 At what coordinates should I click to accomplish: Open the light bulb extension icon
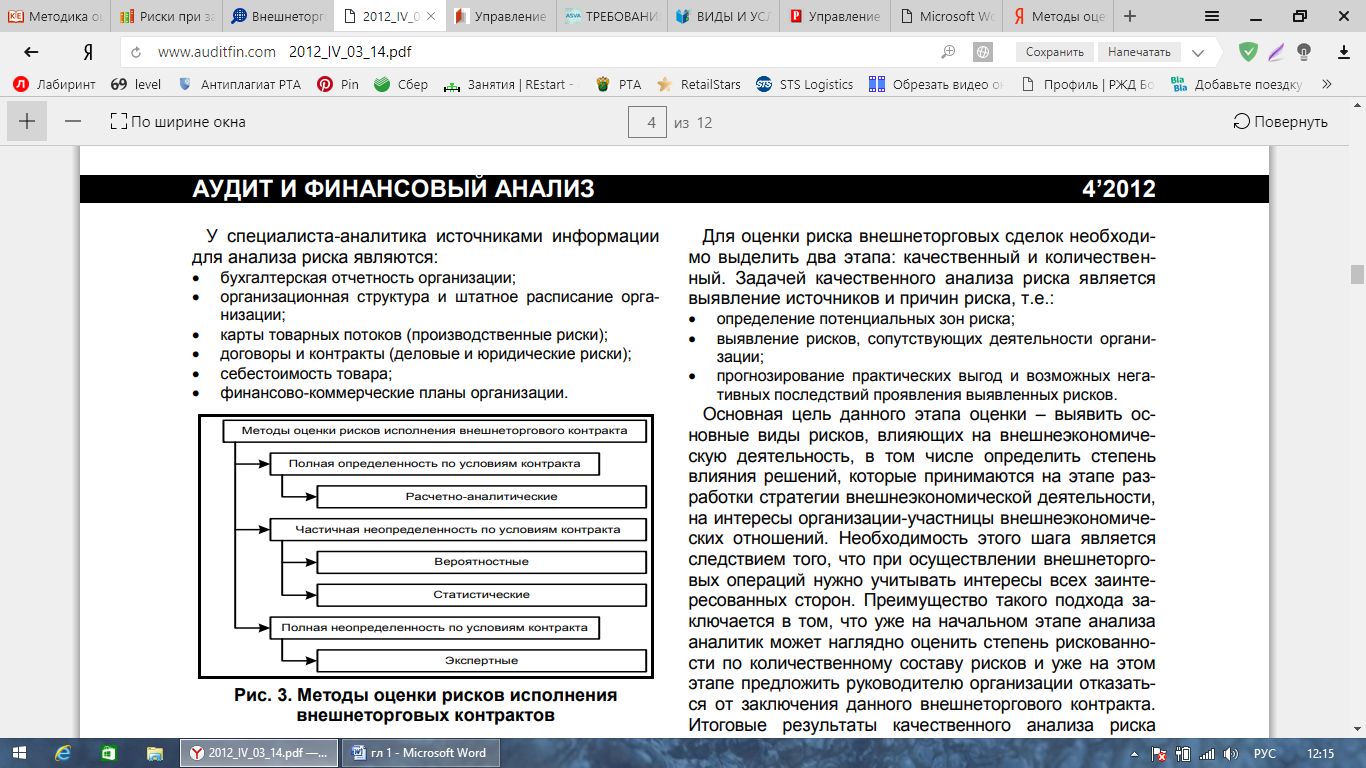[x=1304, y=52]
